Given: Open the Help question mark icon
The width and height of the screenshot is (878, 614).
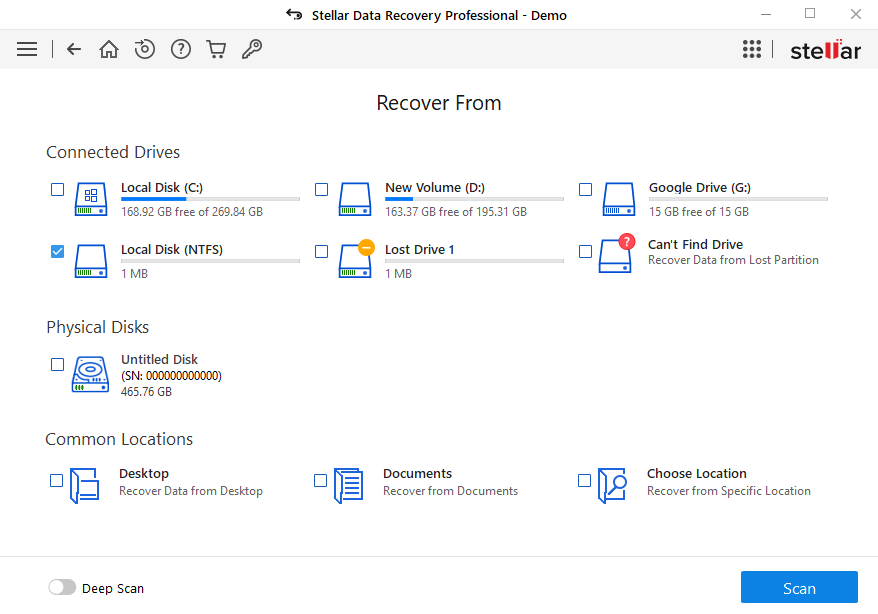Looking at the screenshot, I should point(181,49).
